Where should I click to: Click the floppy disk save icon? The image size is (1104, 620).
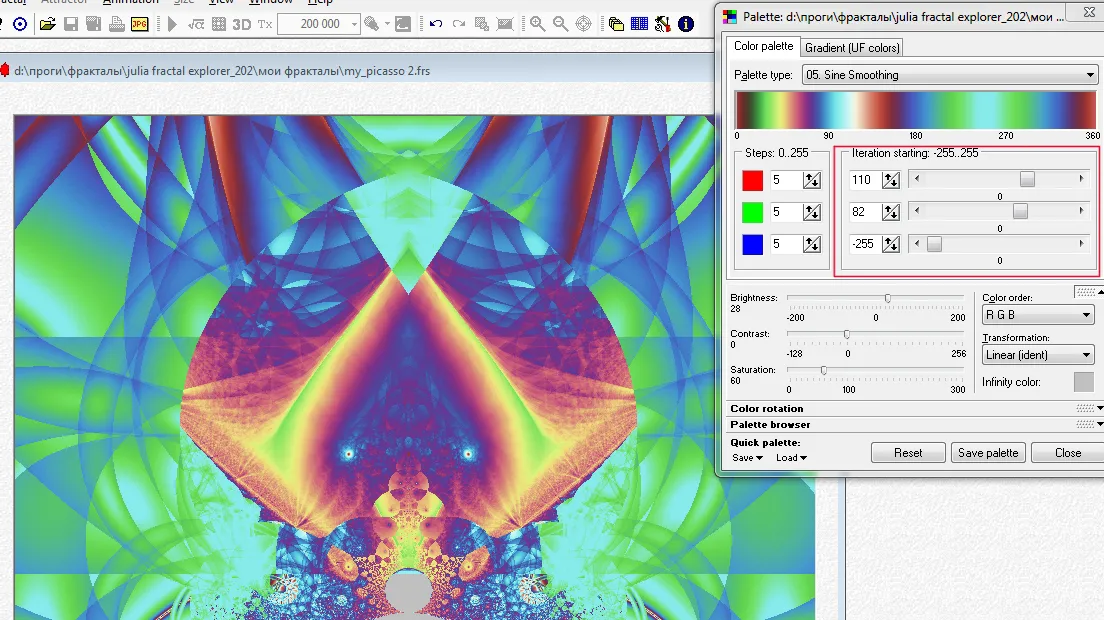click(x=71, y=24)
